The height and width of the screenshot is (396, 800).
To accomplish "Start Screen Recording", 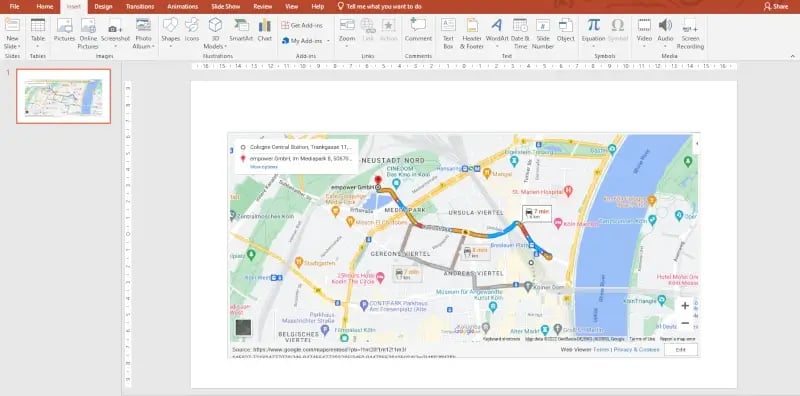I will 690,34.
